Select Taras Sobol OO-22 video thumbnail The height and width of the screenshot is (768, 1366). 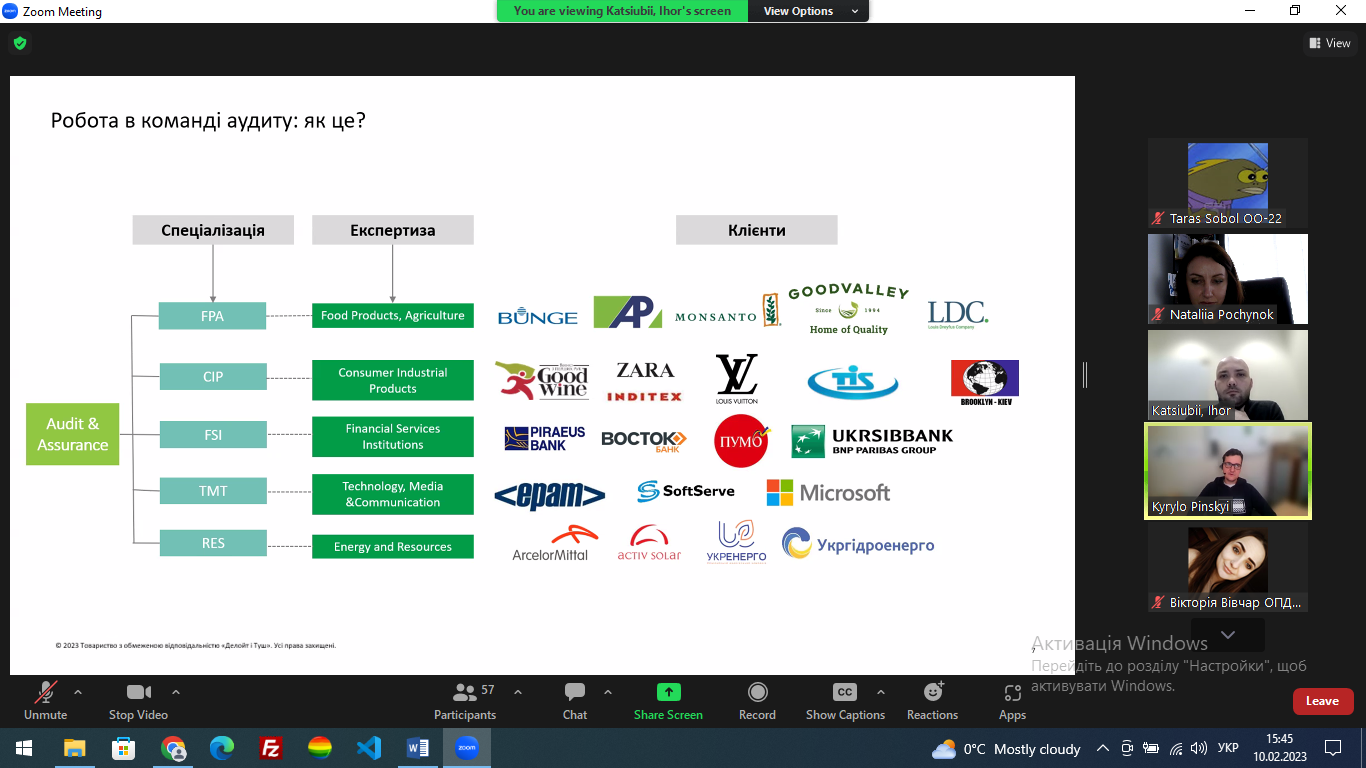(x=1228, y=184)
